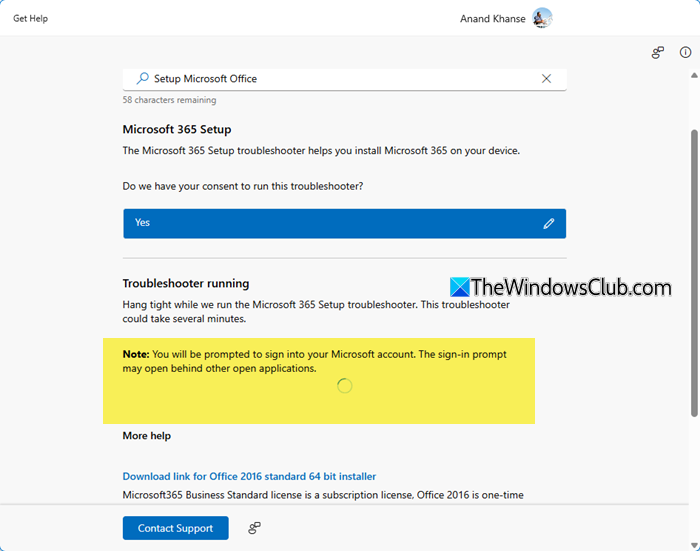Click the 58 characters remaining text
700x551 pixels.
[x=169, y=100]
